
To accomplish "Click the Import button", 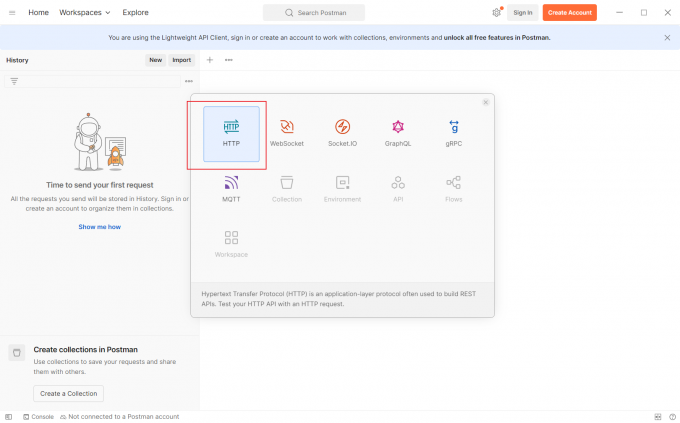I will (181, 60).
